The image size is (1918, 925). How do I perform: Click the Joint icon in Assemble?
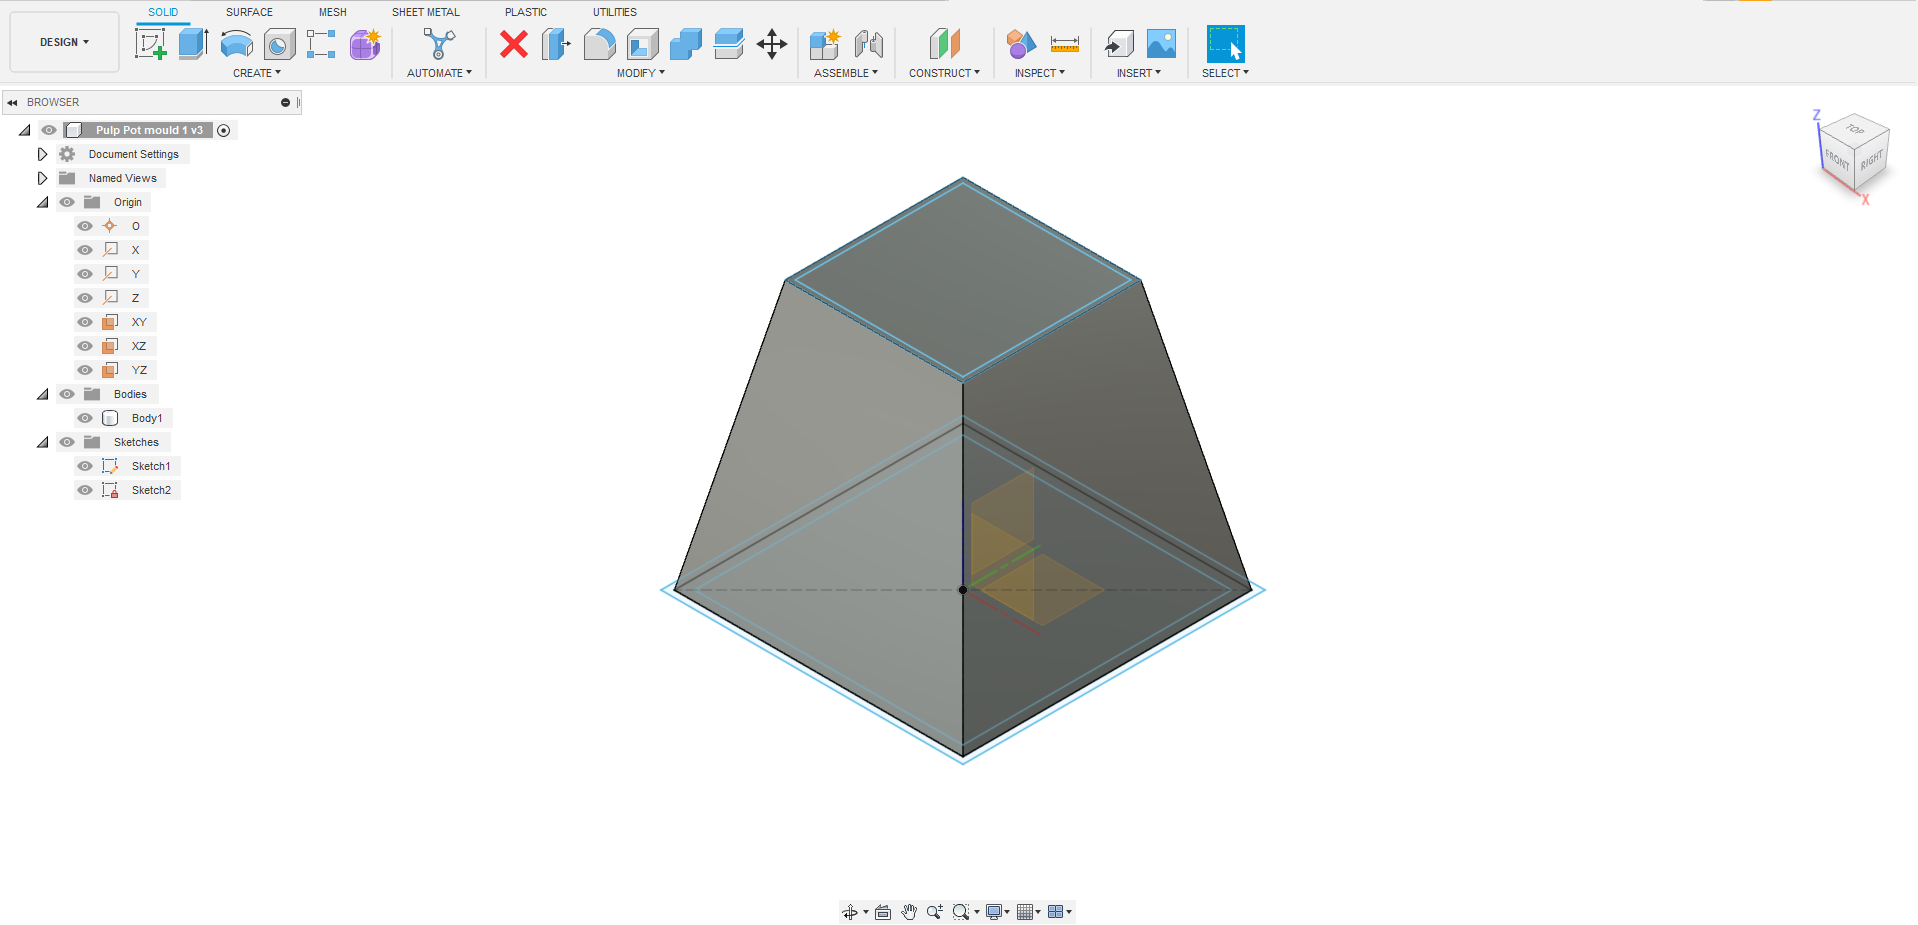tap(869, 44)
